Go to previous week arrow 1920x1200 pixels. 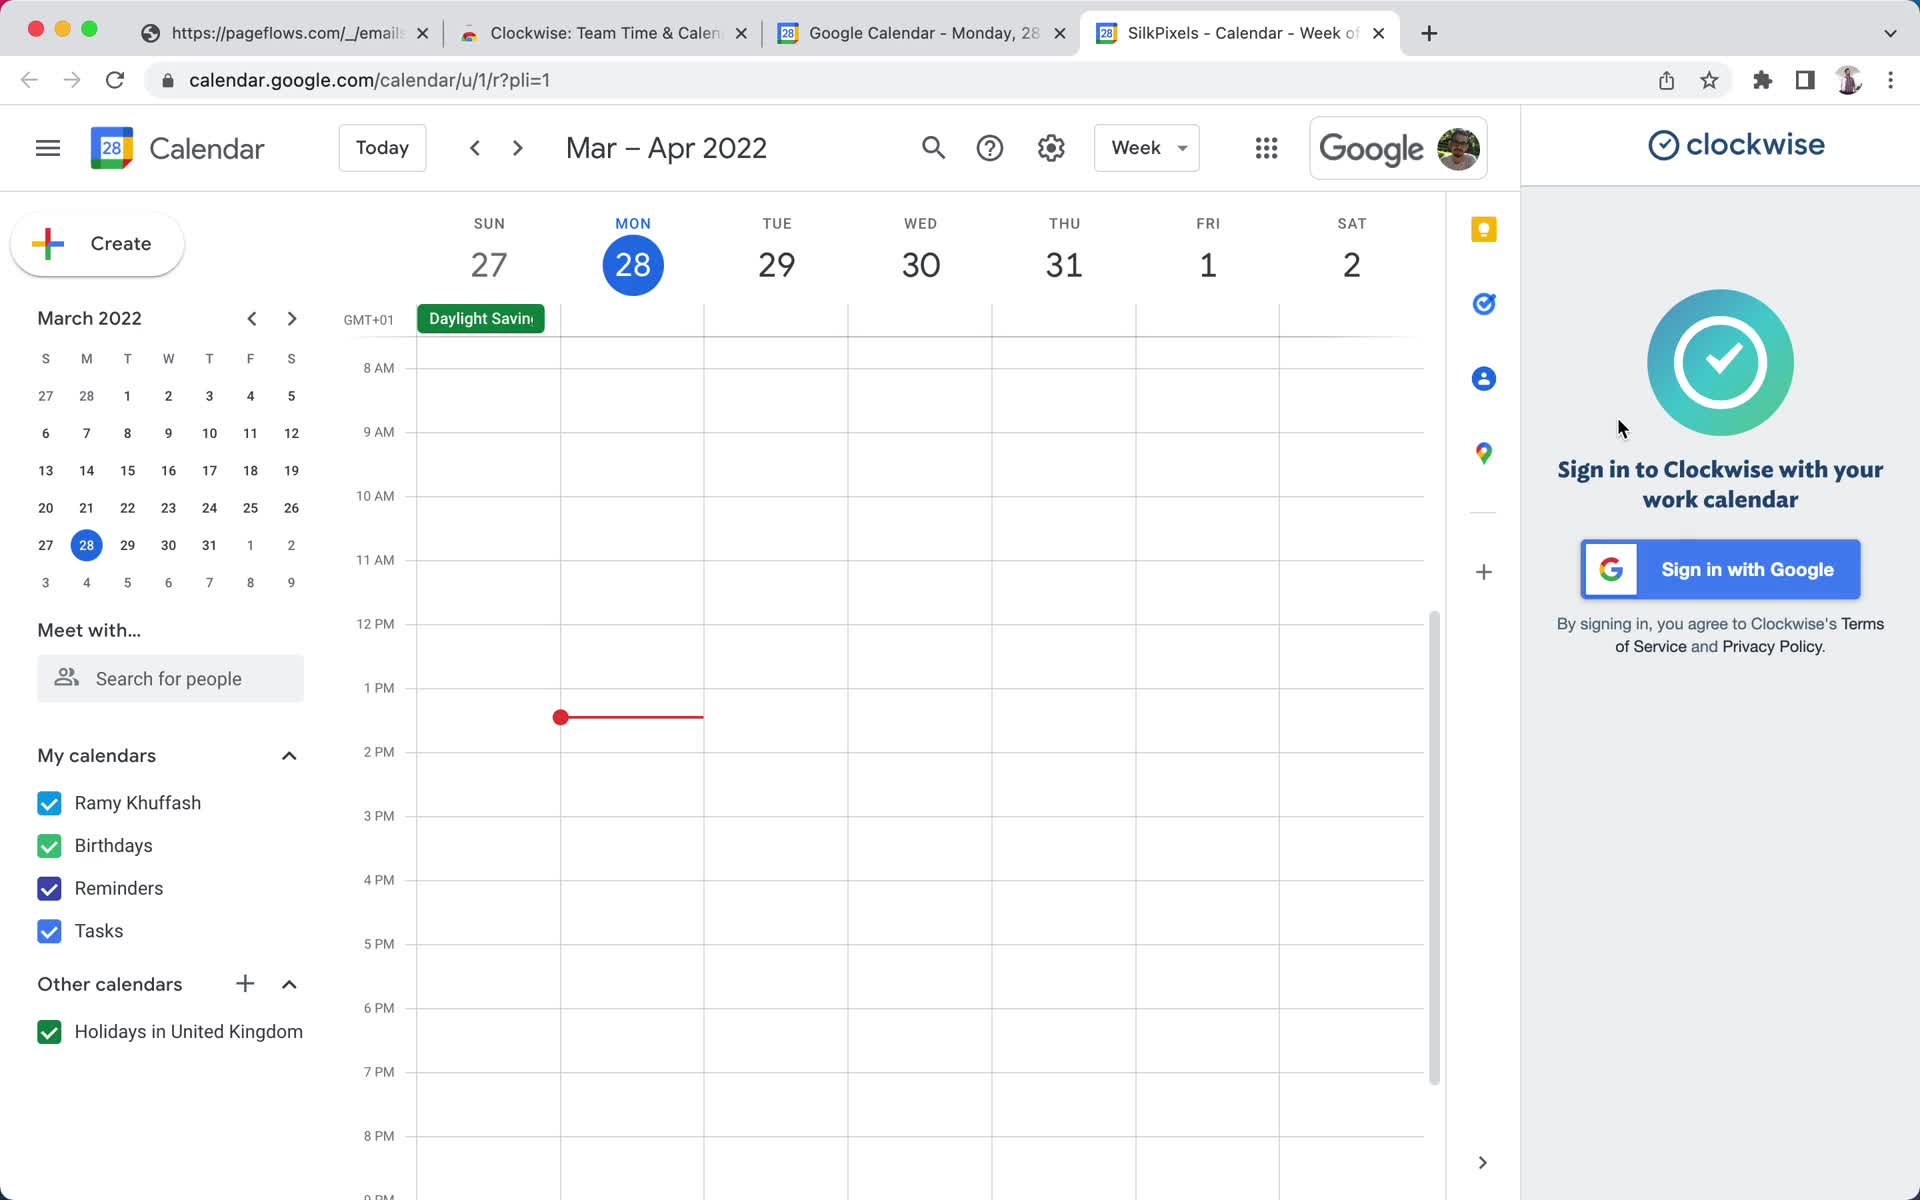[475, 148]
